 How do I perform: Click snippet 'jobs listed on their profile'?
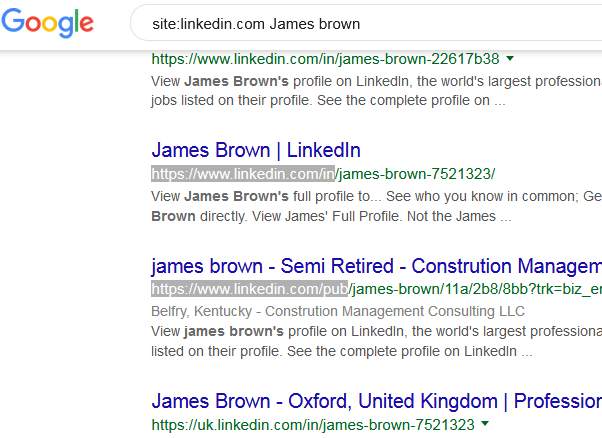(328, 100)
